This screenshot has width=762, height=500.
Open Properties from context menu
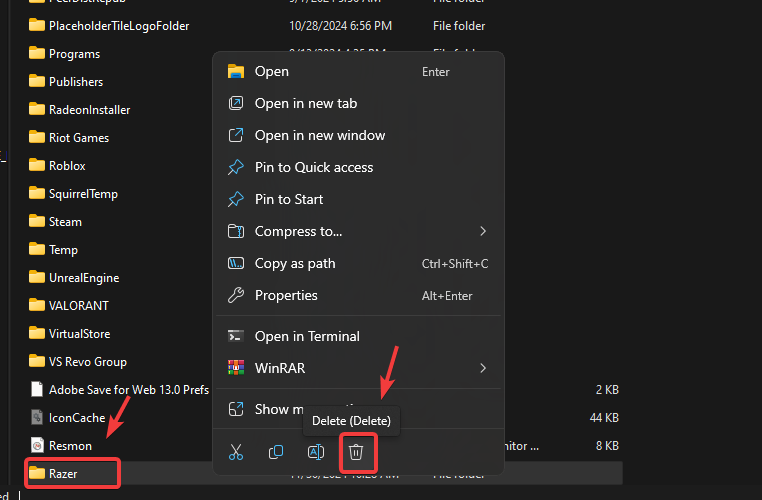click(x=286, y=295)
